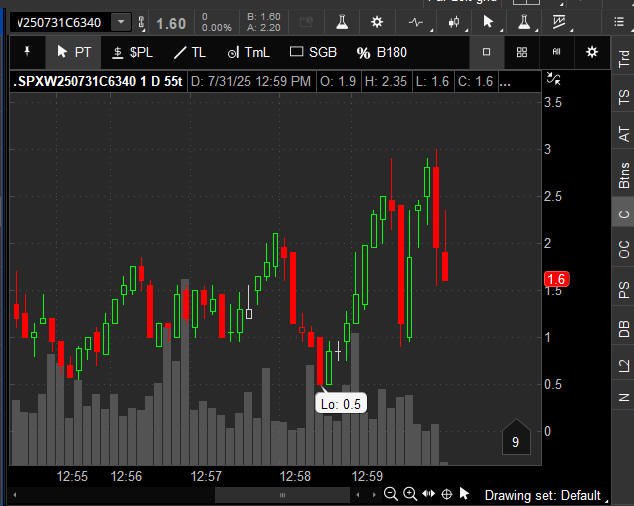Click the flask Studies icon in top toolbar
This screenshot has height=506, width=634.
[342, 22]
